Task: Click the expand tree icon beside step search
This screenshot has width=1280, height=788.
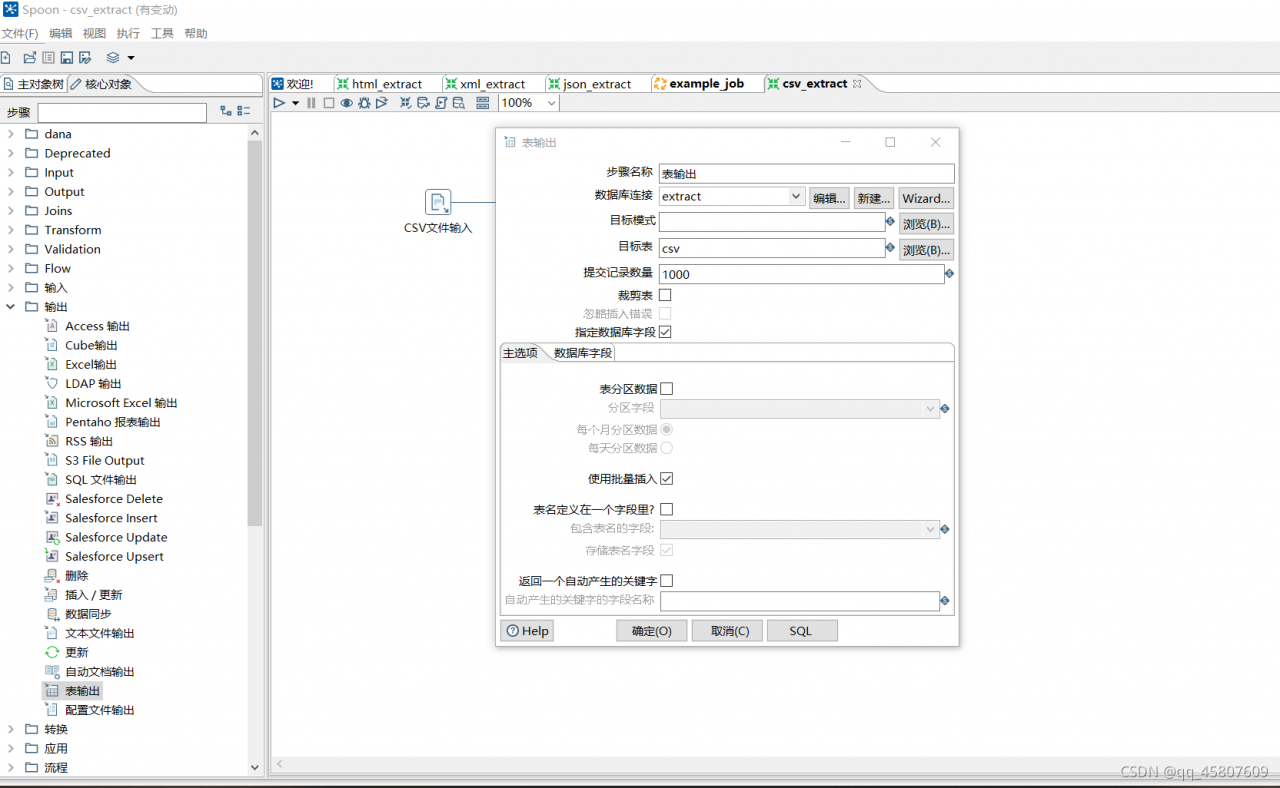Action: click(x=226, y=112)
